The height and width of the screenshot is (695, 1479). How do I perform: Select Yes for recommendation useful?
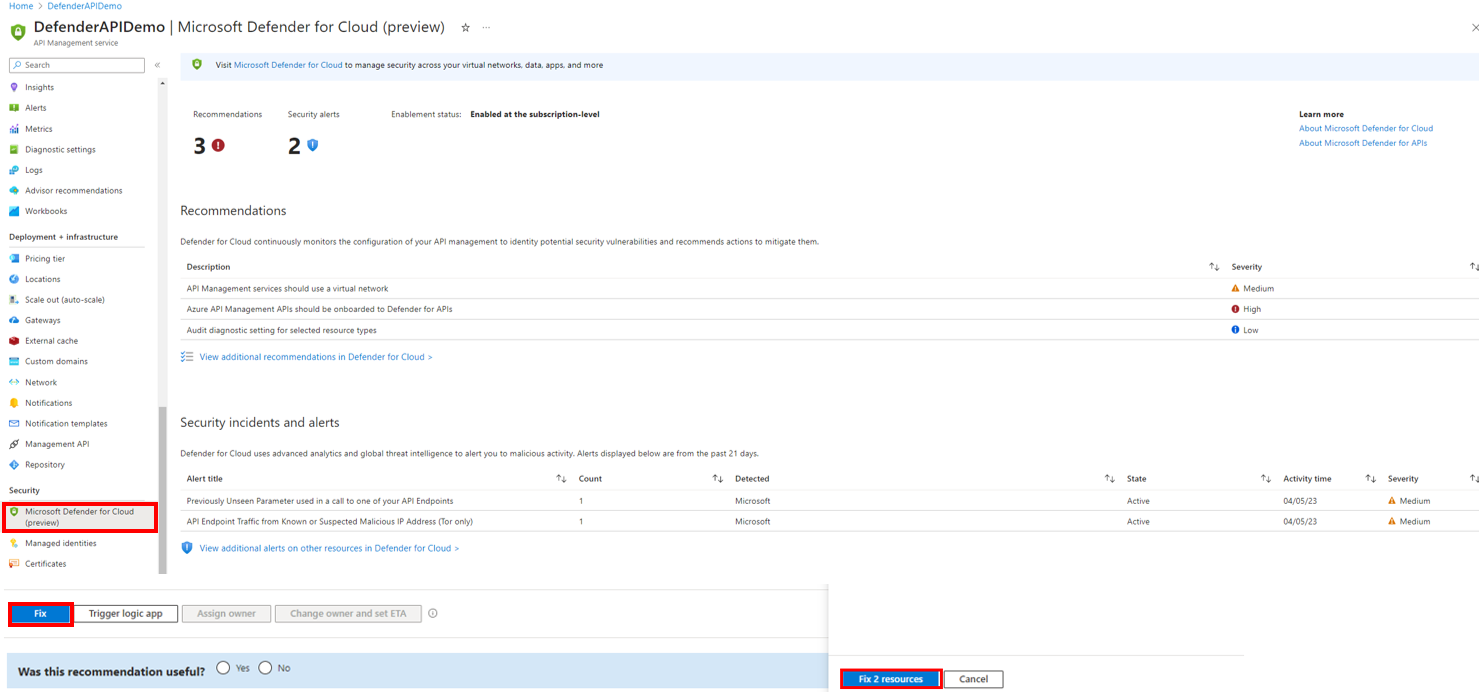pyautogui.click(x=223, y=668)
